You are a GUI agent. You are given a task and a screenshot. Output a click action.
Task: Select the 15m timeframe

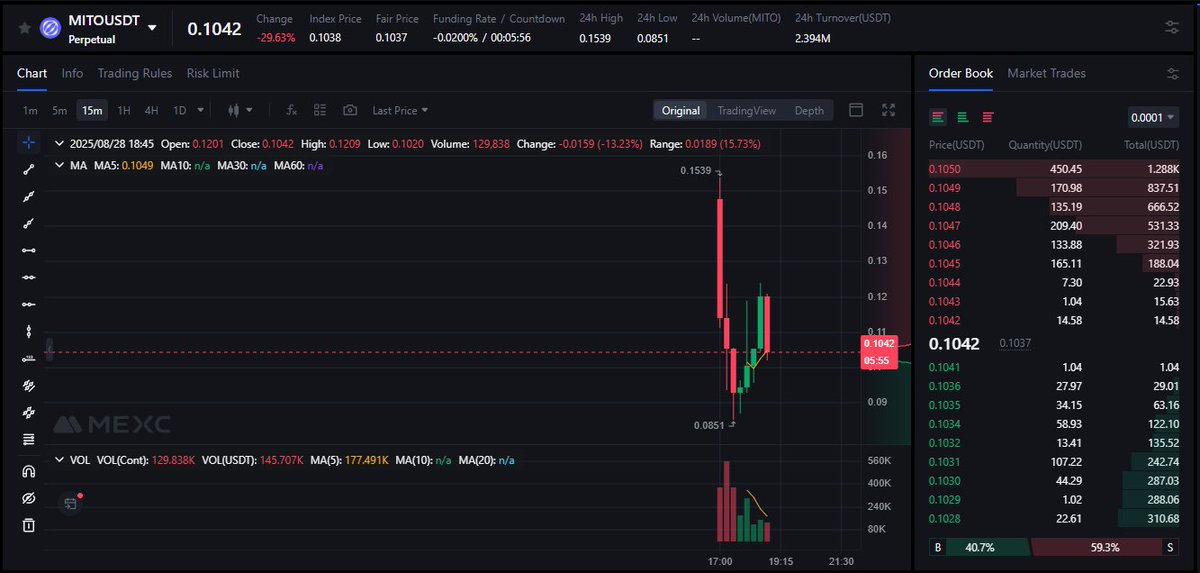point(92,110)
